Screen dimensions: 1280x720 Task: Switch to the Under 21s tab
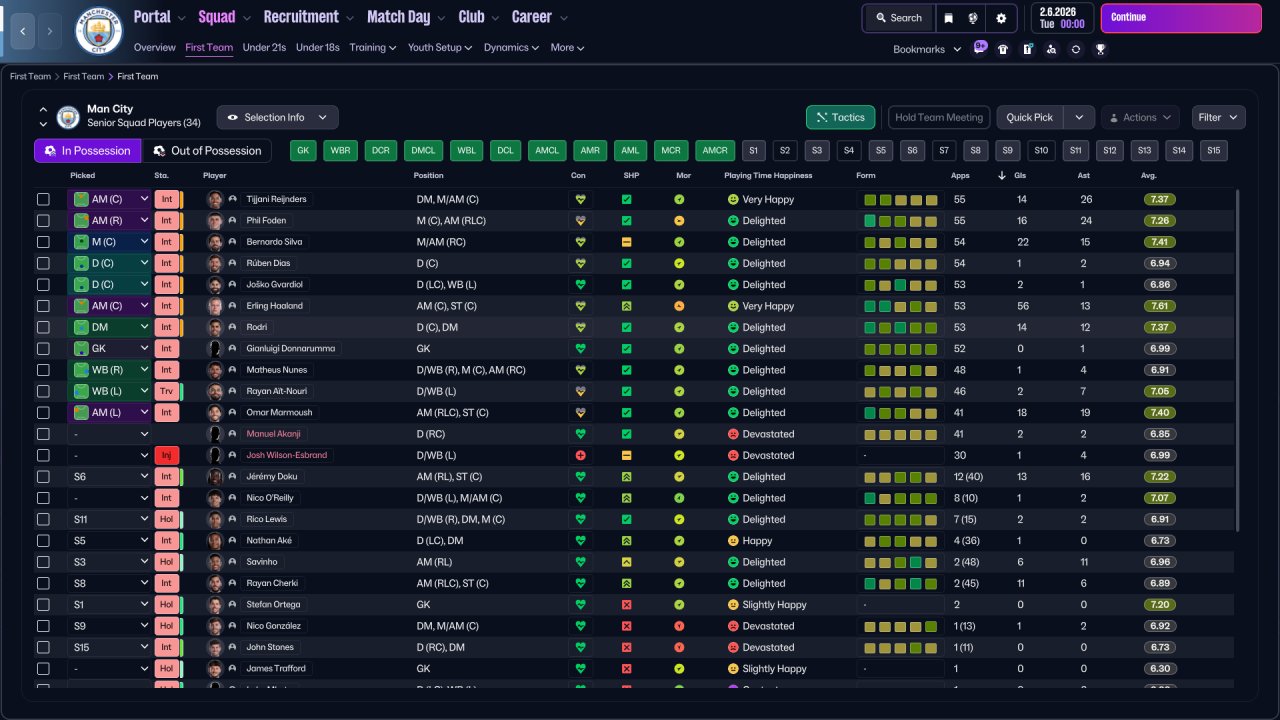coord(264,47)
